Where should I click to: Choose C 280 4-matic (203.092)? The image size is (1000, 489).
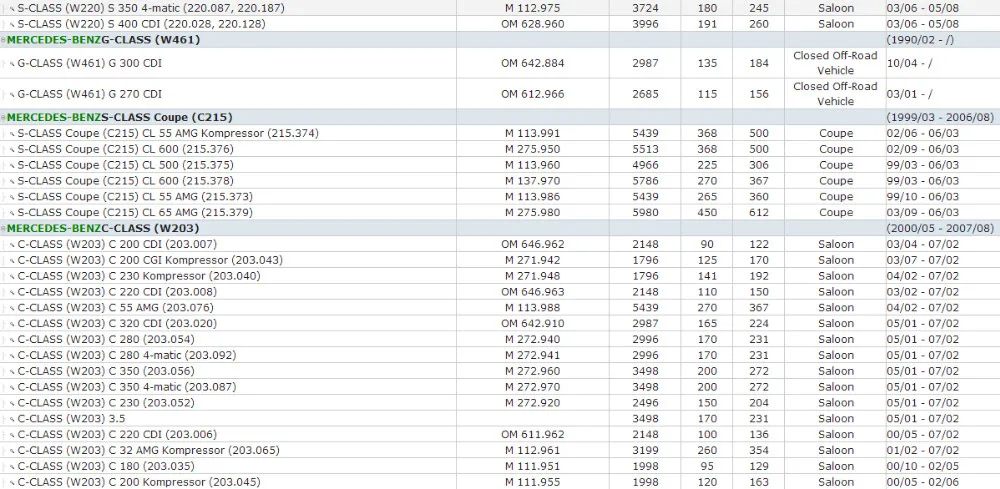(x=126, y=355)
